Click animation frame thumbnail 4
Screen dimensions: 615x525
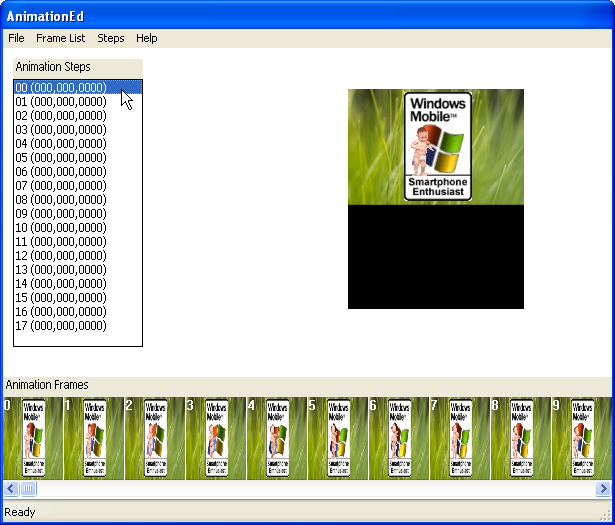tap(277, 438)
